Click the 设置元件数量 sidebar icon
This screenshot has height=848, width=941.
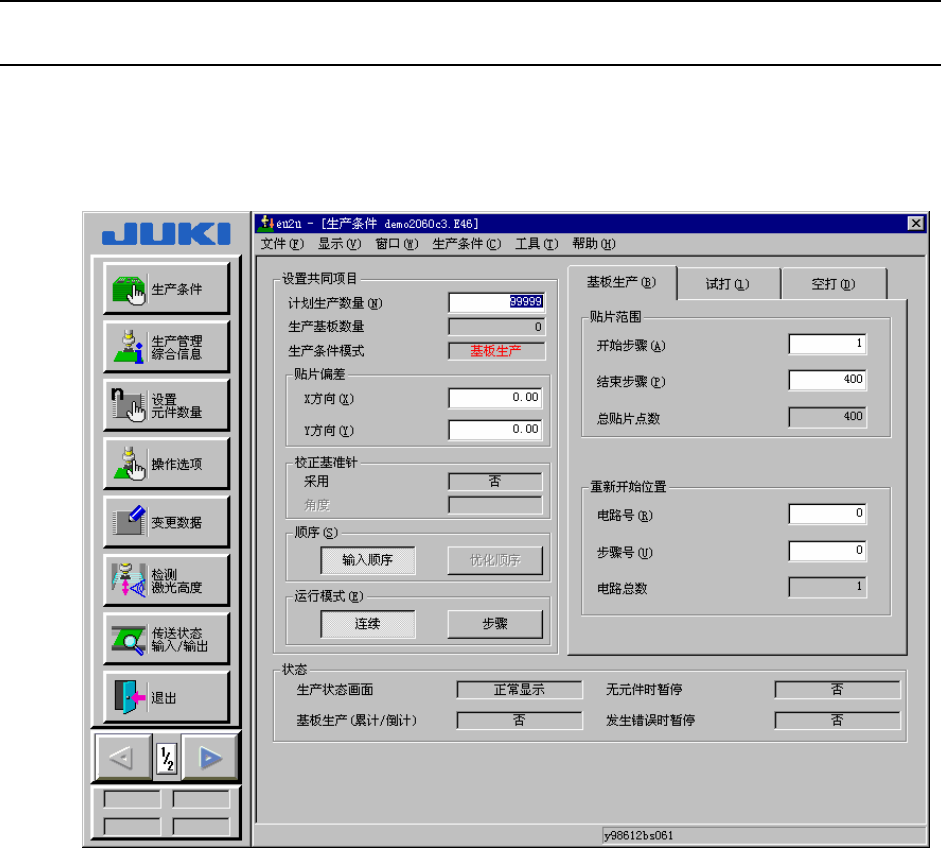click(166, 405)
